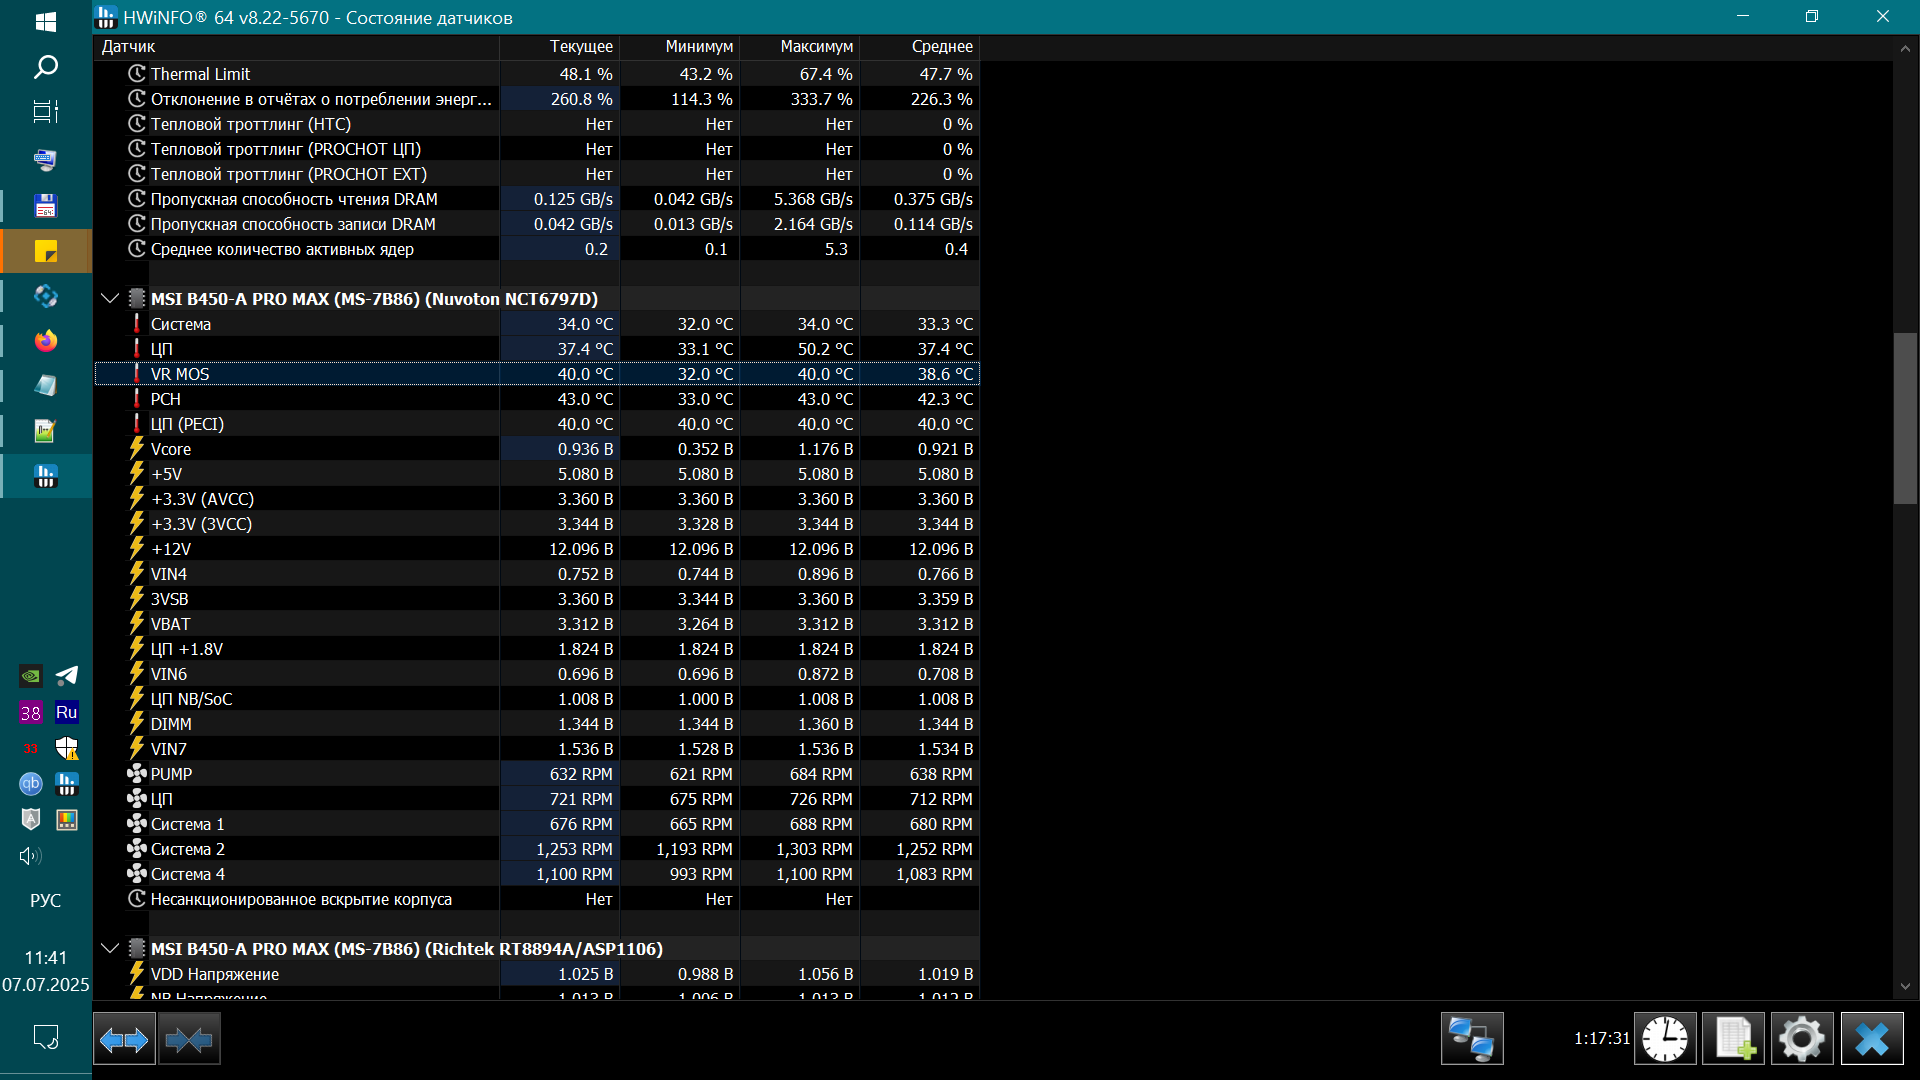The height and width of the screenshot is (1080, 1920).
Task: Click the sensor list vertical scrollbar thumb
Action: (1905, 418)
